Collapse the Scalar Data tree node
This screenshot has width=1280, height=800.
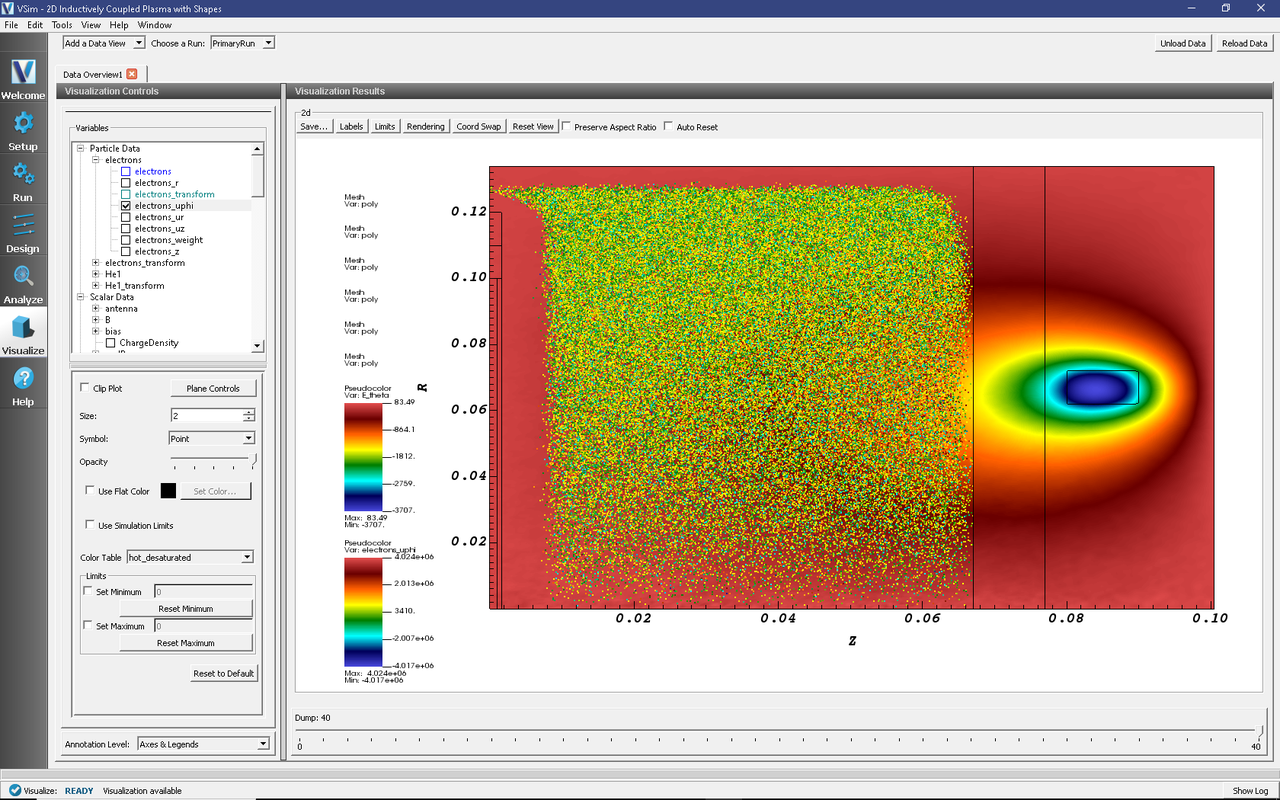(80, 297)
